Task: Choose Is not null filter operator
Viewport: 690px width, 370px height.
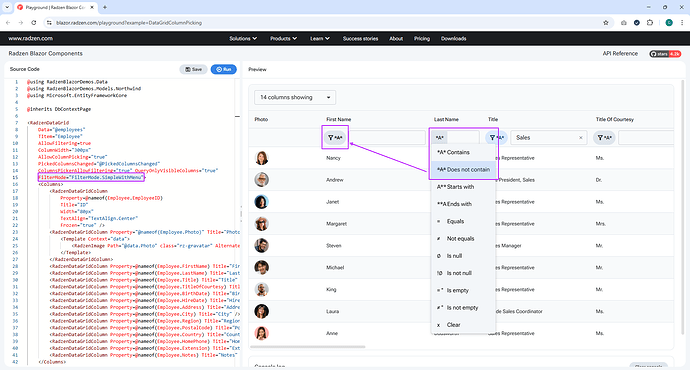Action: coord(463,273)
